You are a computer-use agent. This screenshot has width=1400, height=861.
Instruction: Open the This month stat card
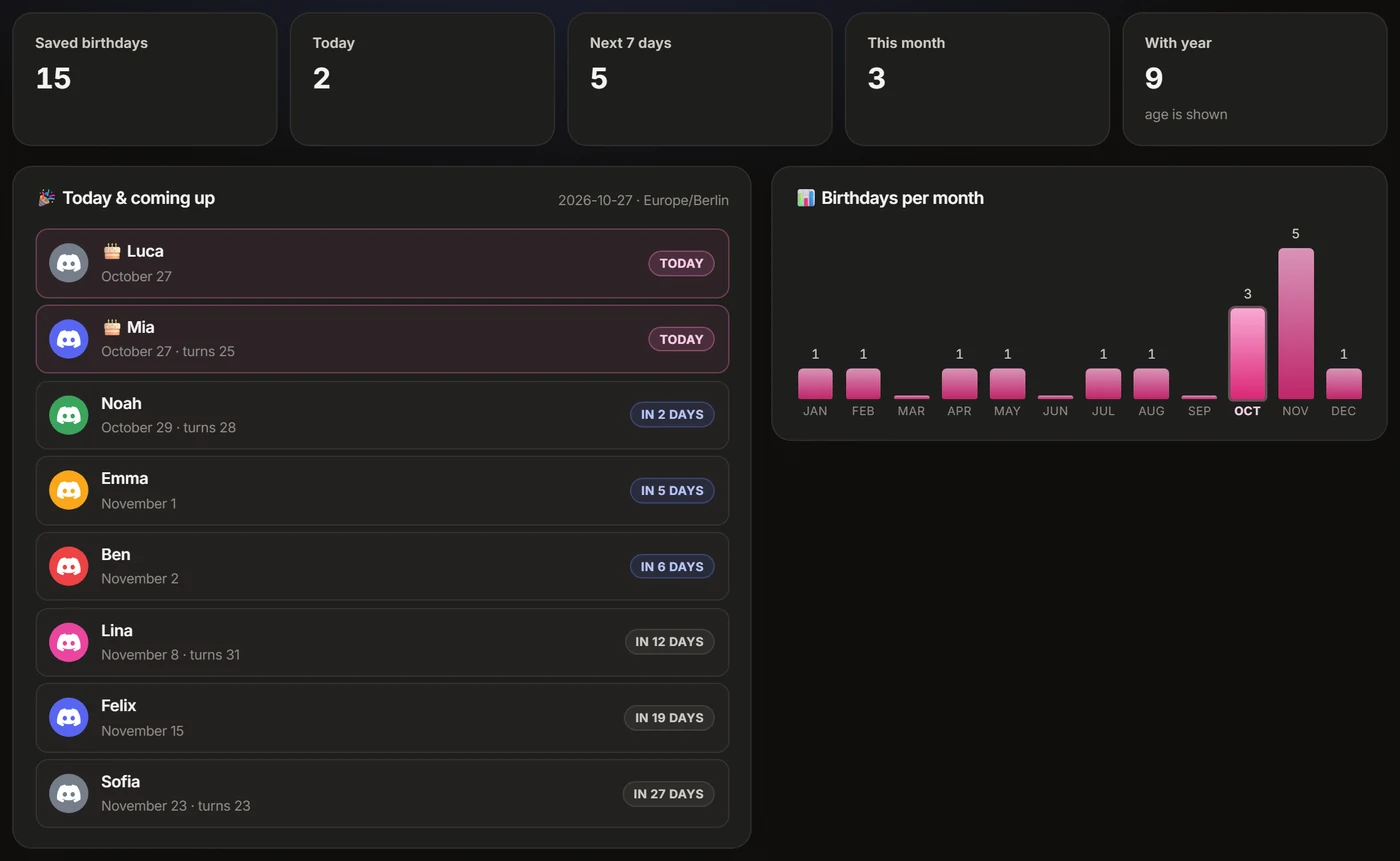pyautogui.click(x=977, y=79)
